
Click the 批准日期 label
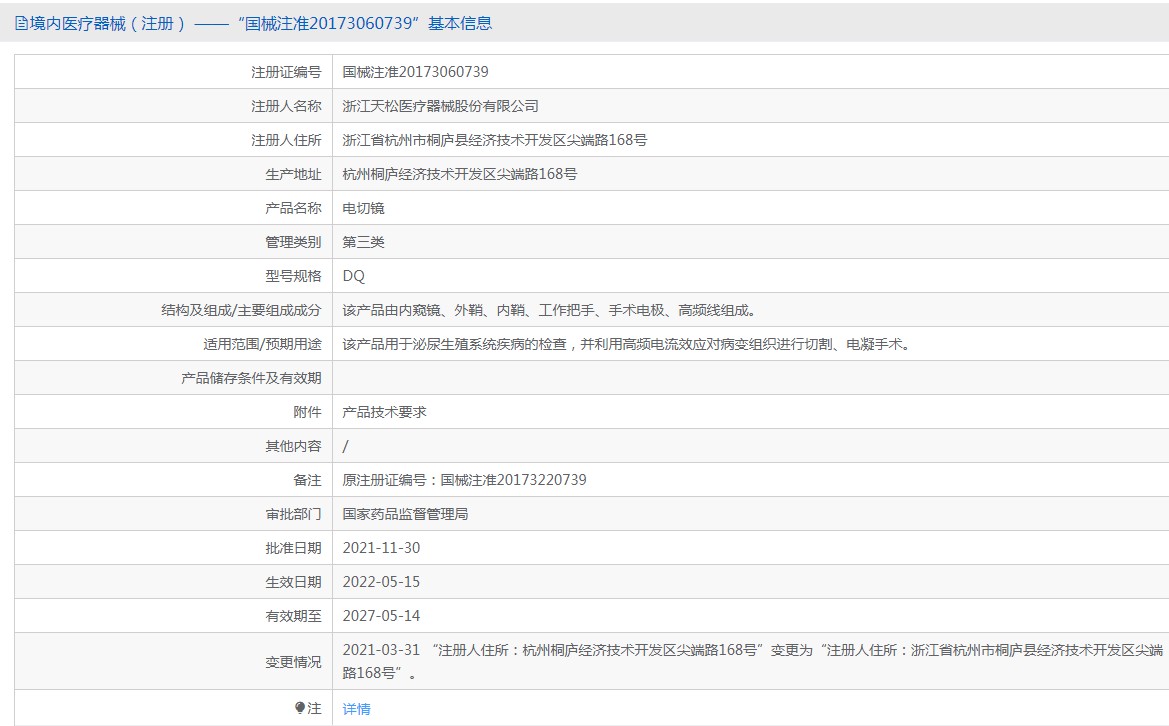[x=293, y=549]
